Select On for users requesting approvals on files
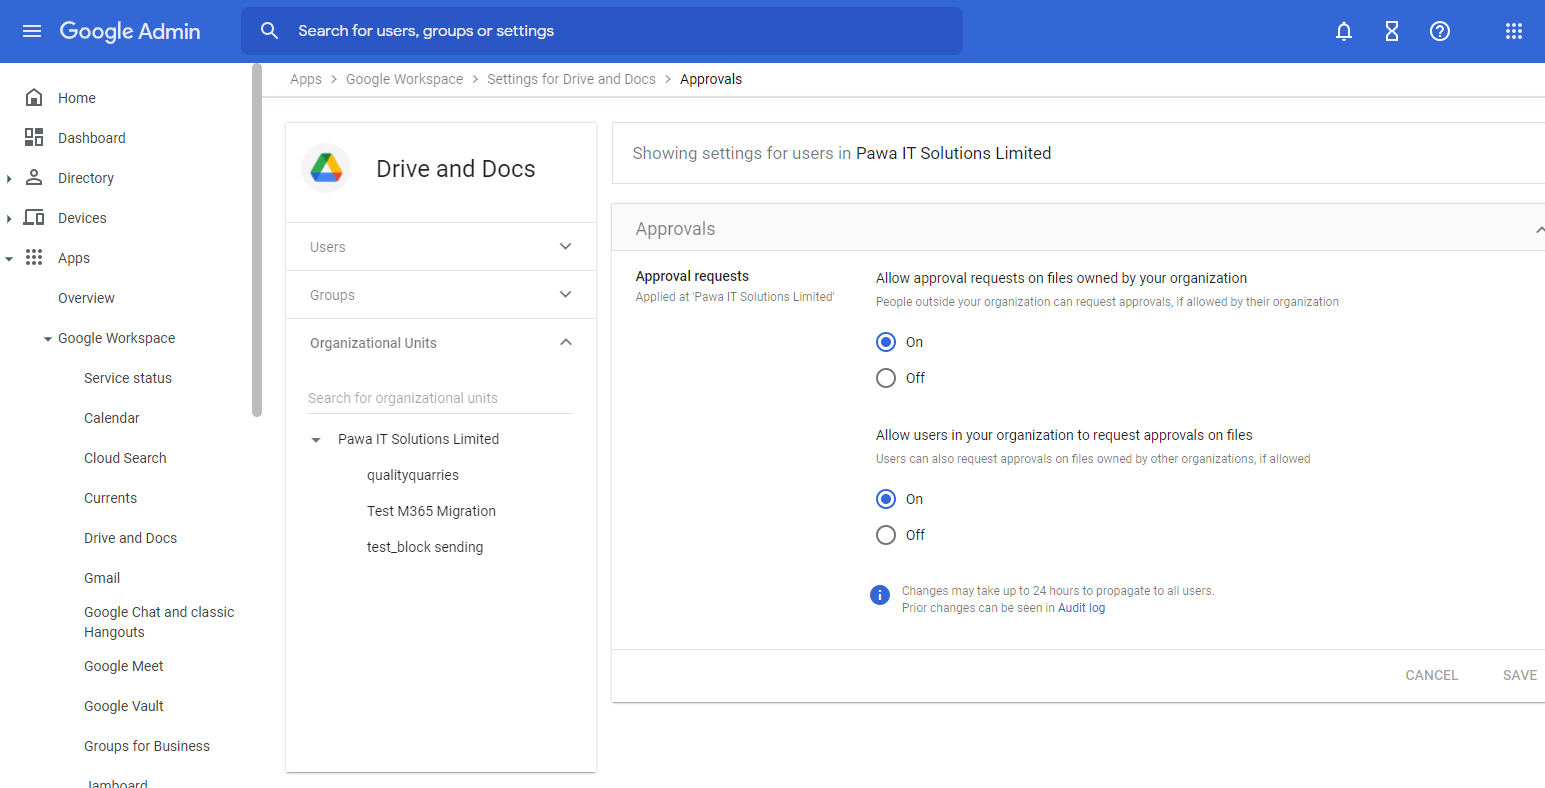Viewport: 1545px width, 788px height. pyautogui.click(x=886, y=498)
